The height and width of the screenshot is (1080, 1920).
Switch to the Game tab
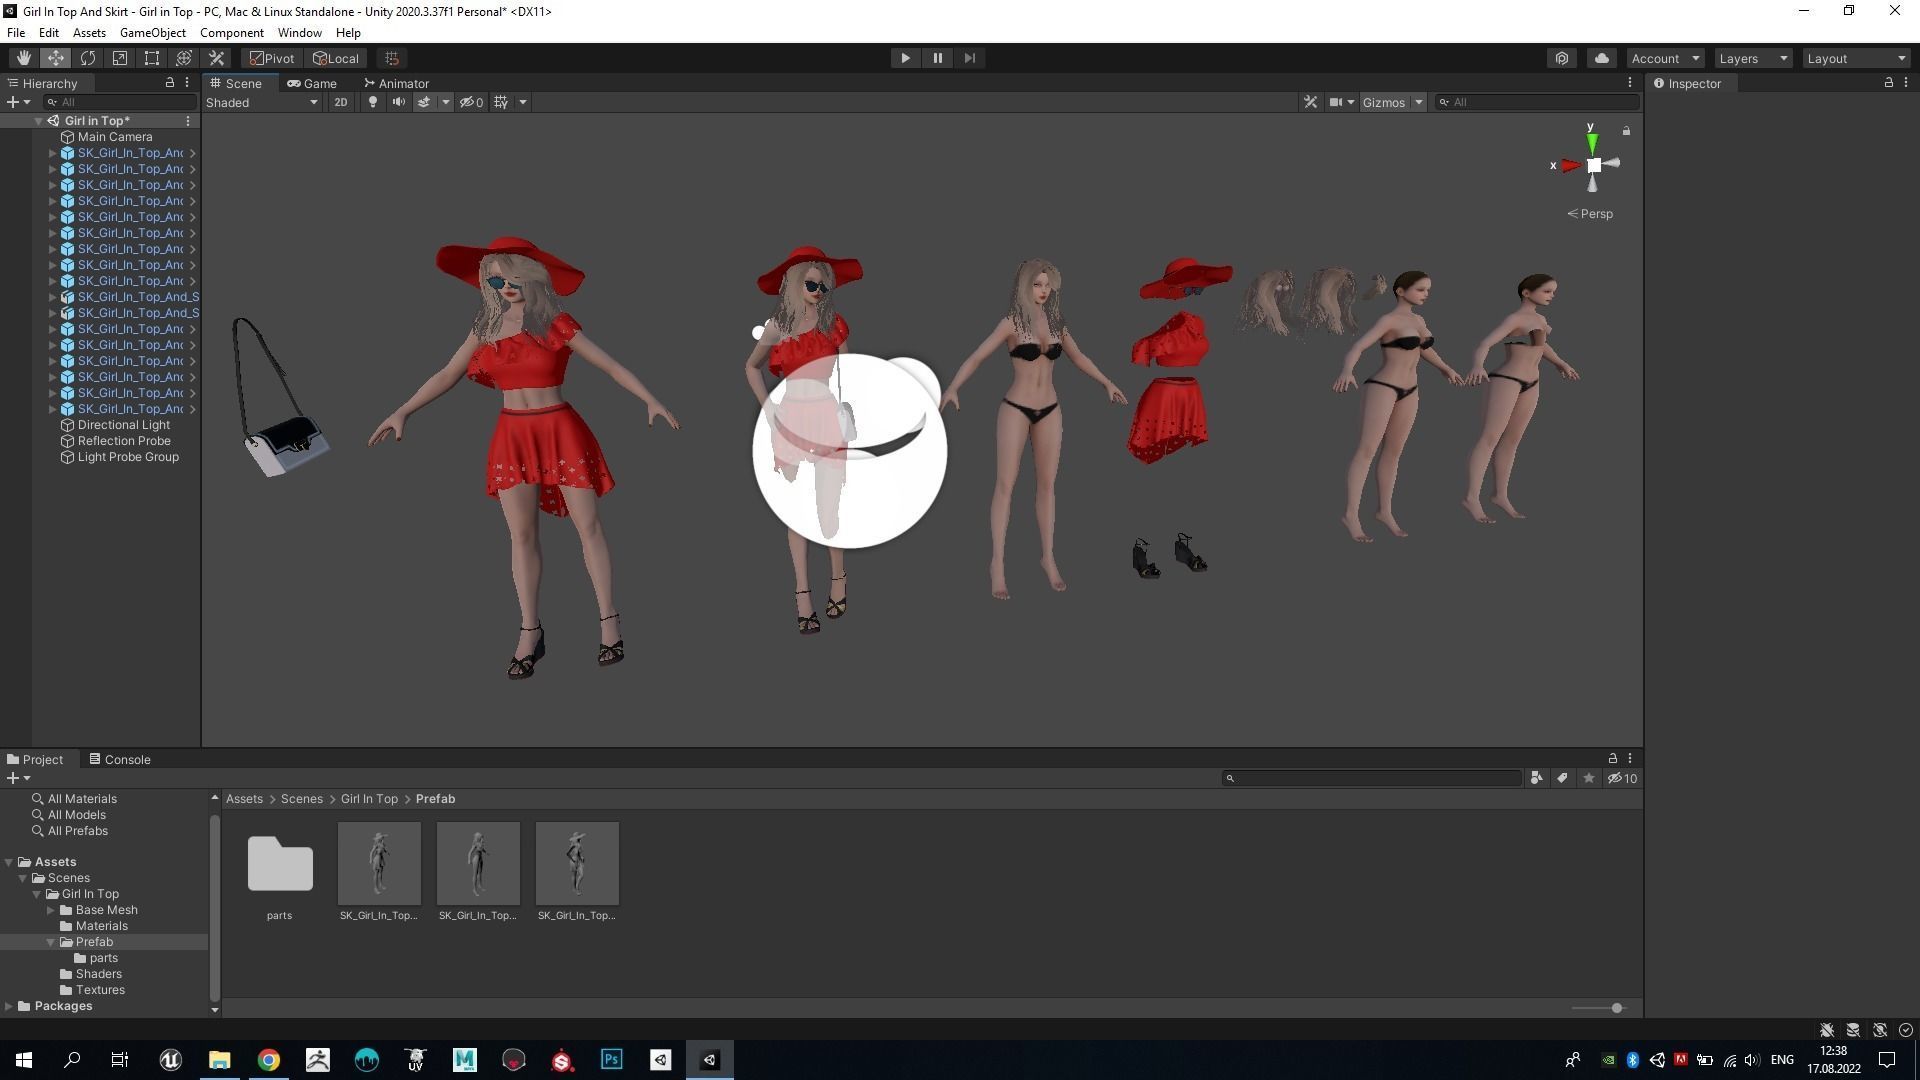[x=312, y=83]
